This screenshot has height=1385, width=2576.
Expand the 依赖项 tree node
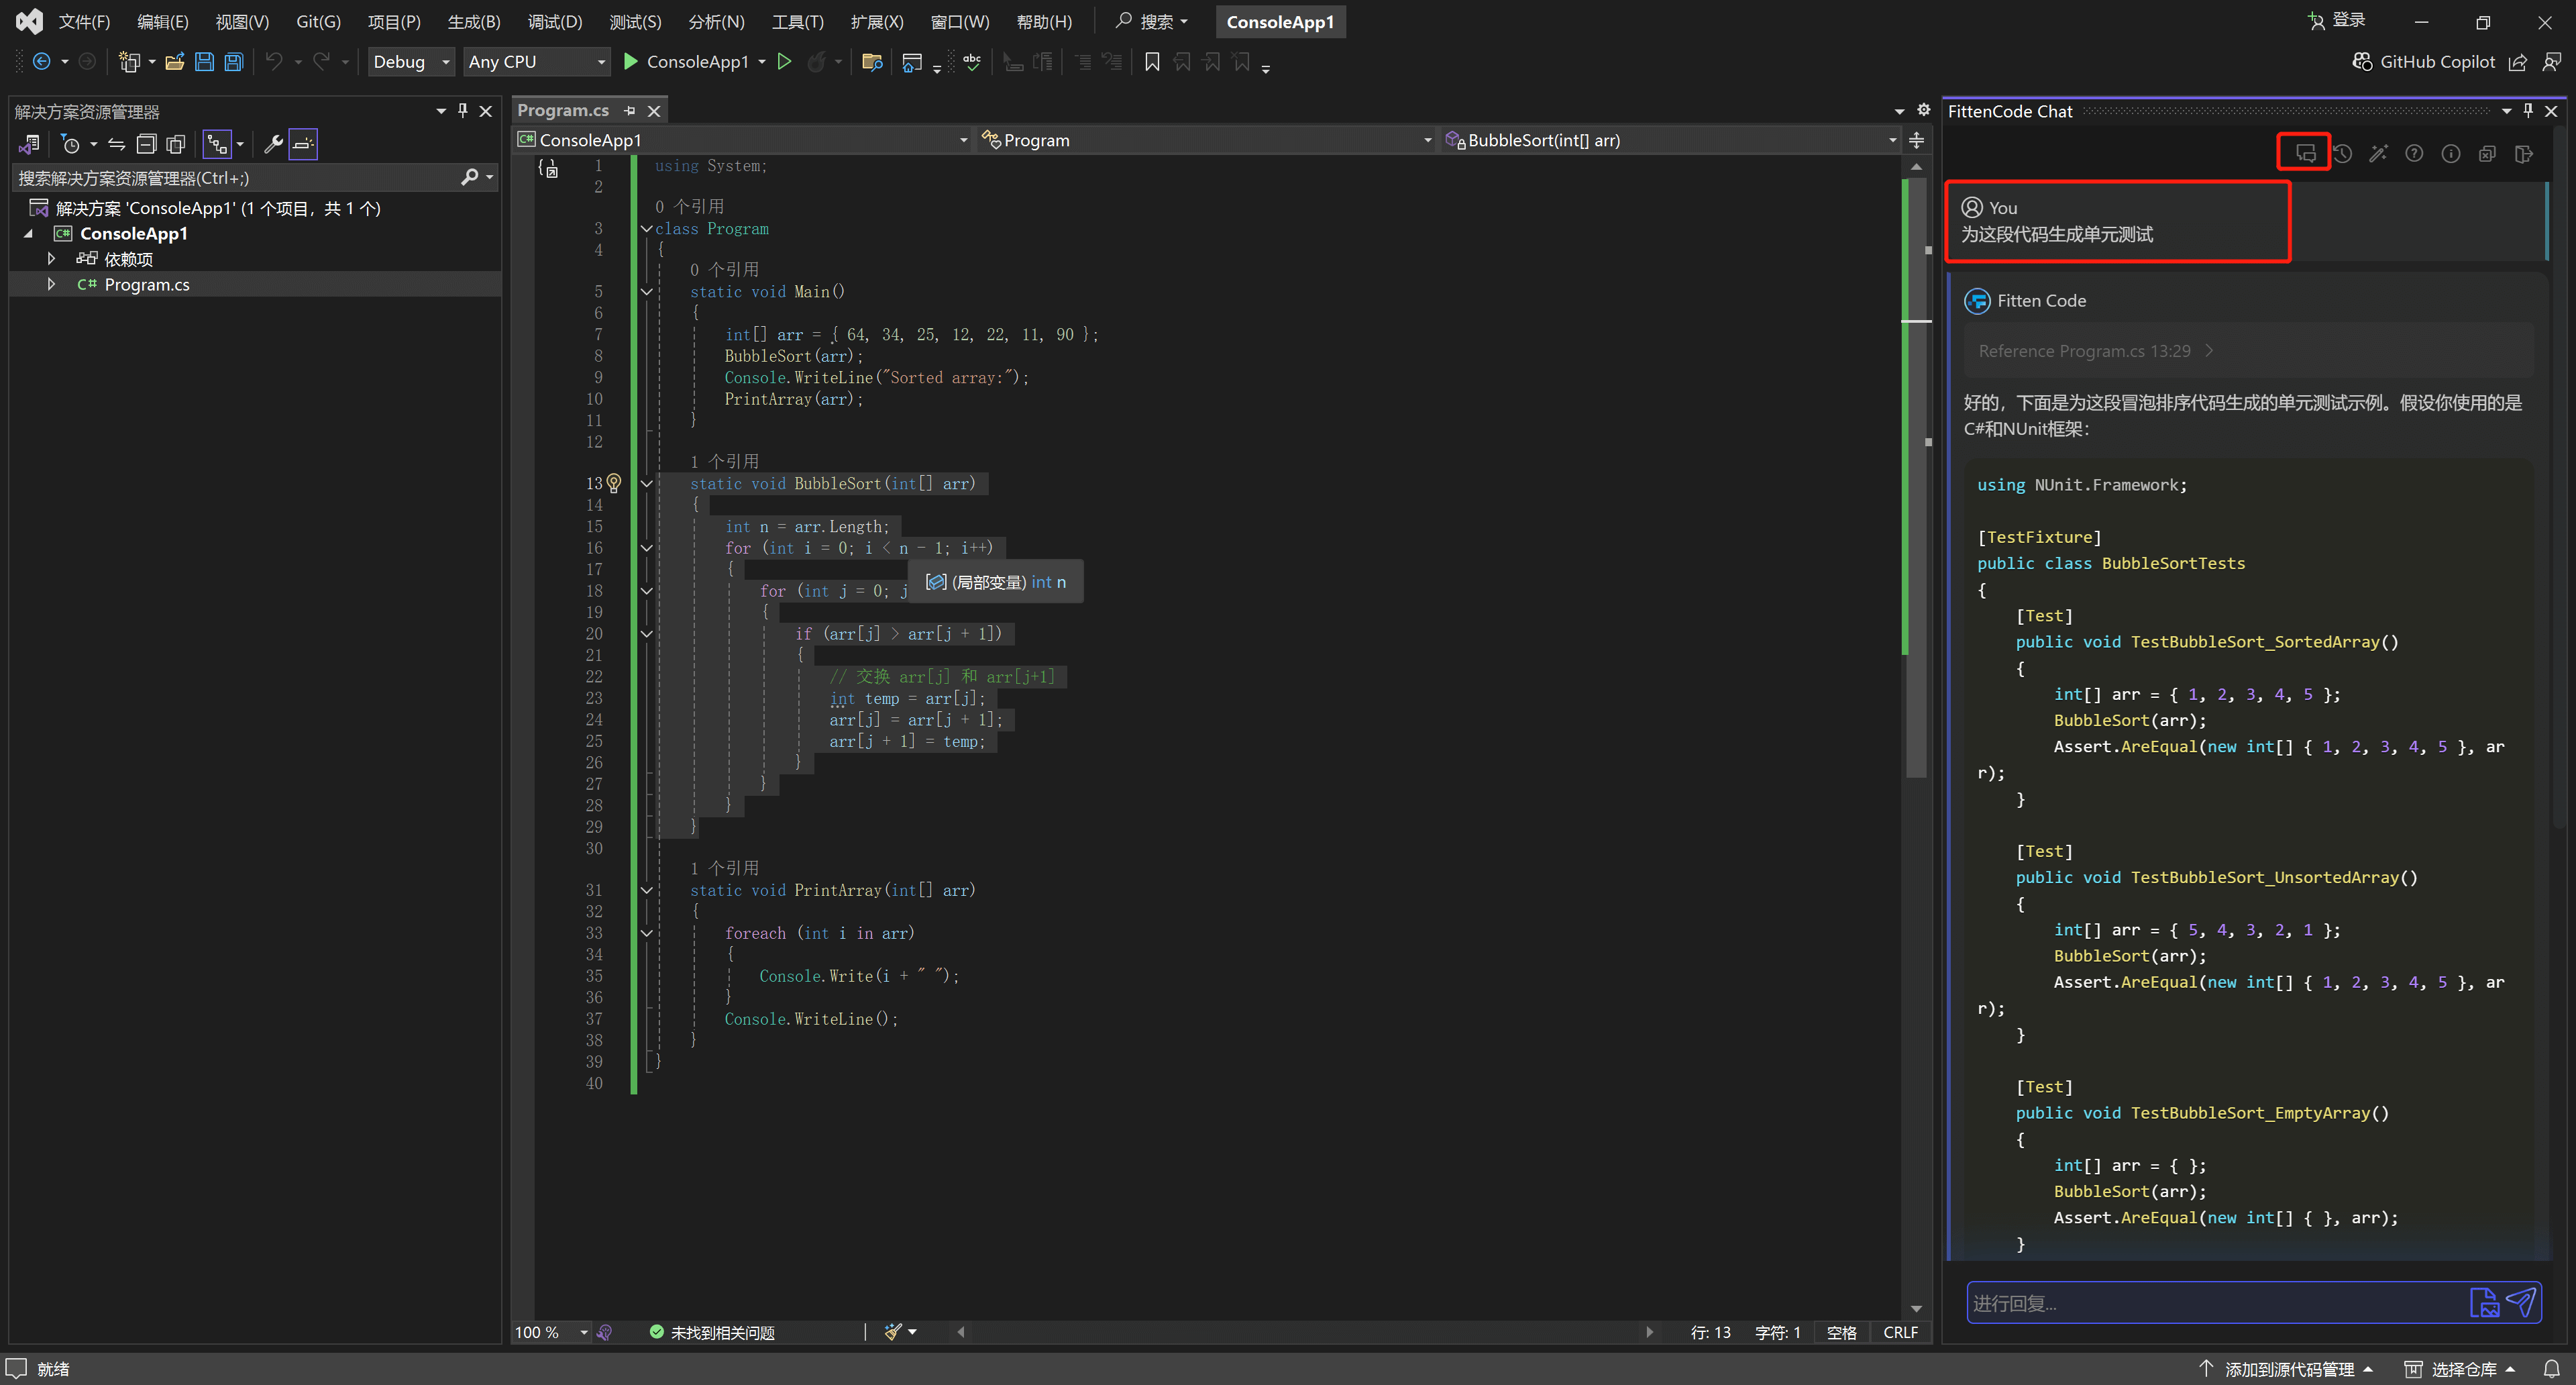(x=51, y=259)
